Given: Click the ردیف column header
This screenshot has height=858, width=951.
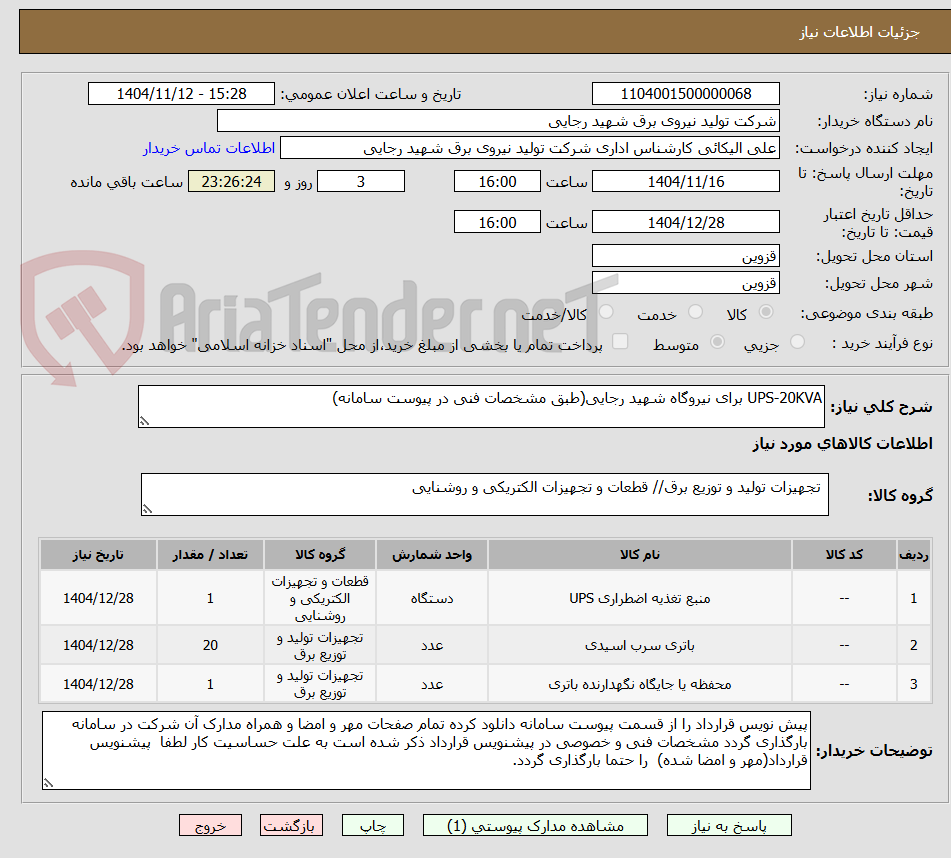Looking at the screenshot, I should [913, 554].
